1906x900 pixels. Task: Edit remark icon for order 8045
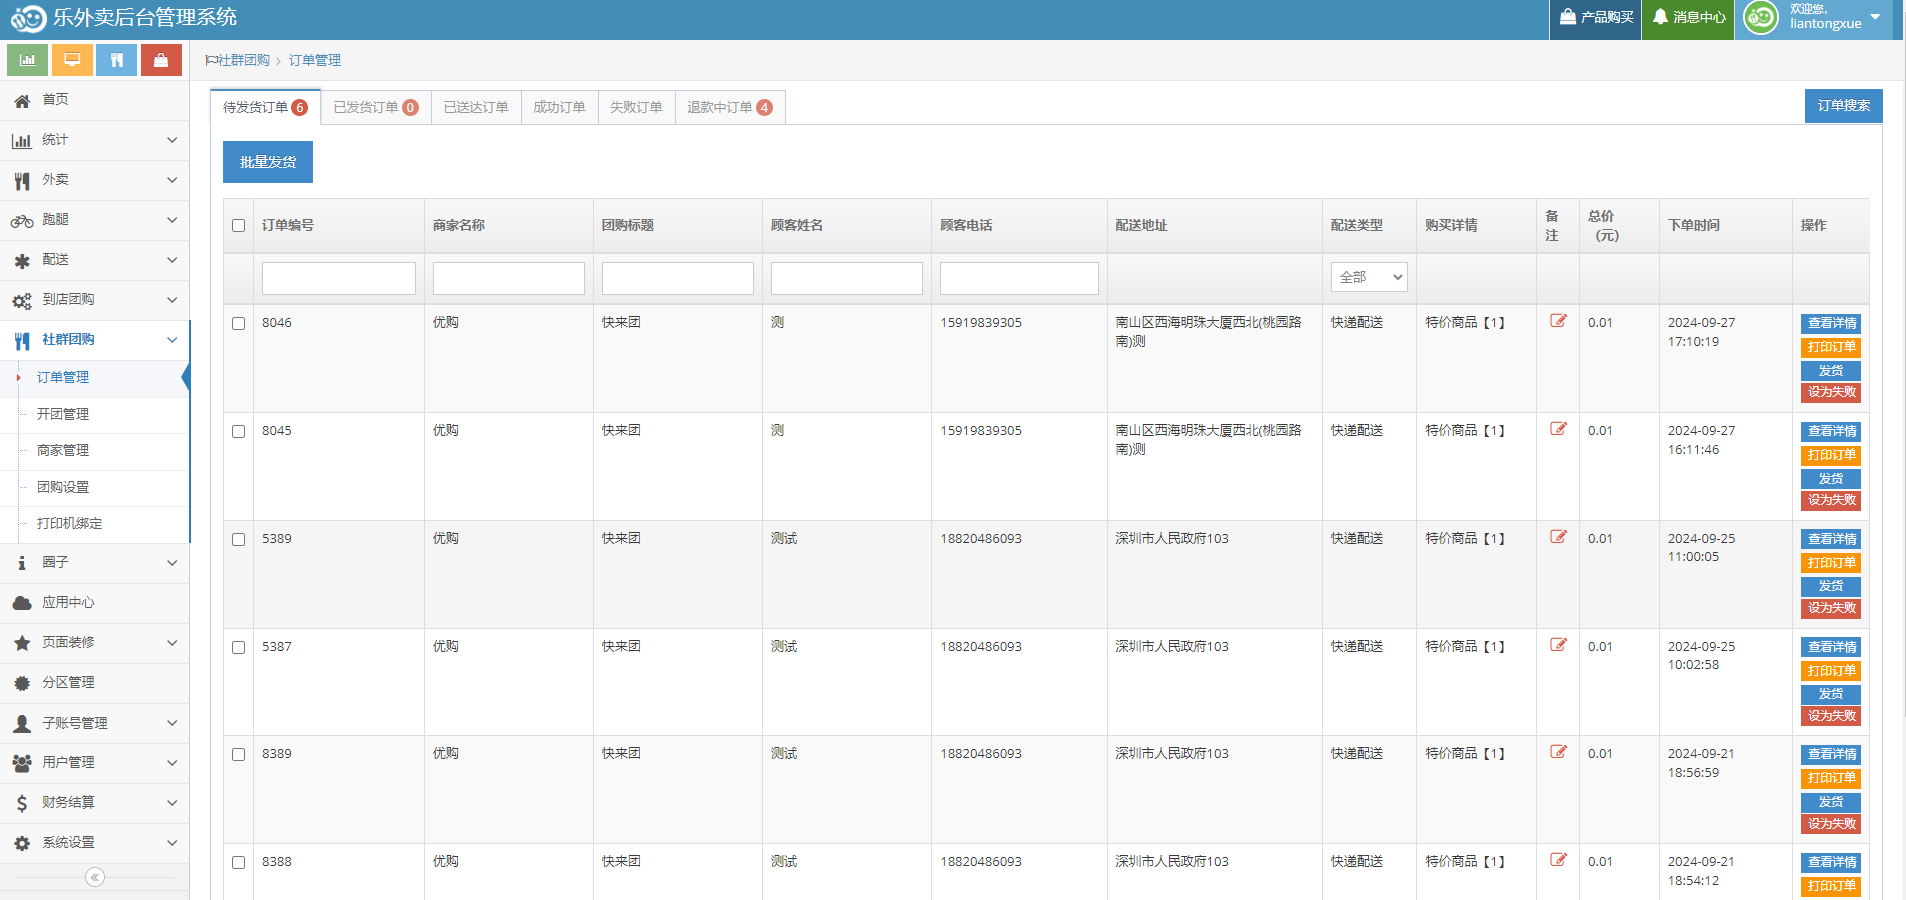click(1558, 429)
